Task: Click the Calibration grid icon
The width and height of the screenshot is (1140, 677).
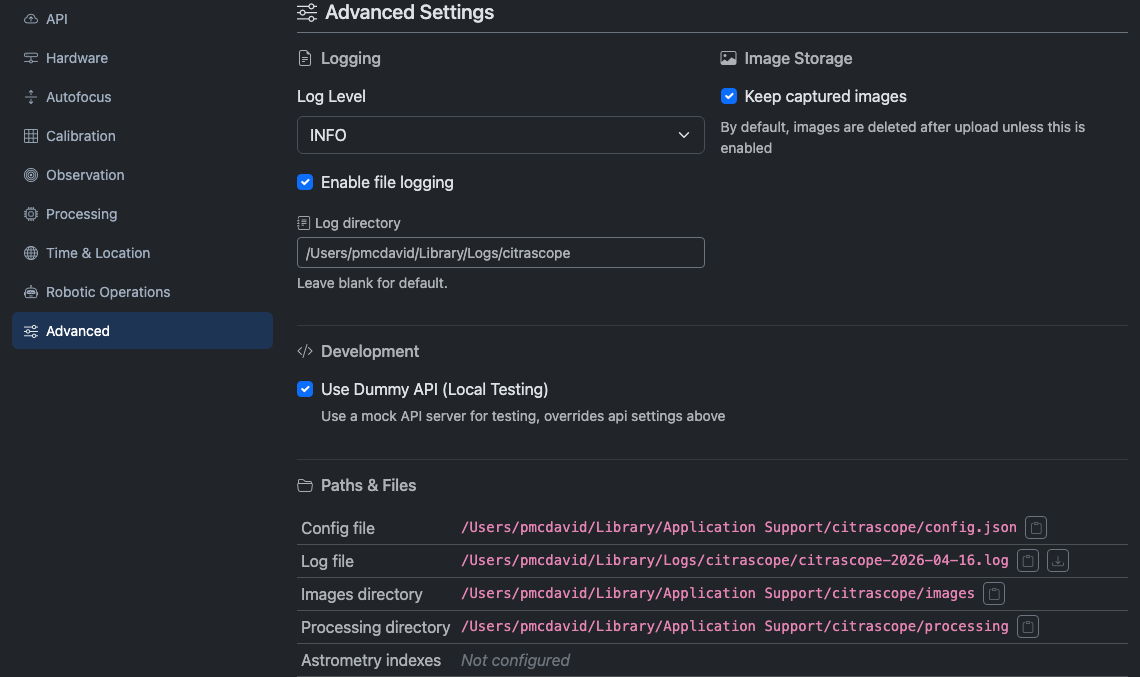Action: [x=31, y=136]
